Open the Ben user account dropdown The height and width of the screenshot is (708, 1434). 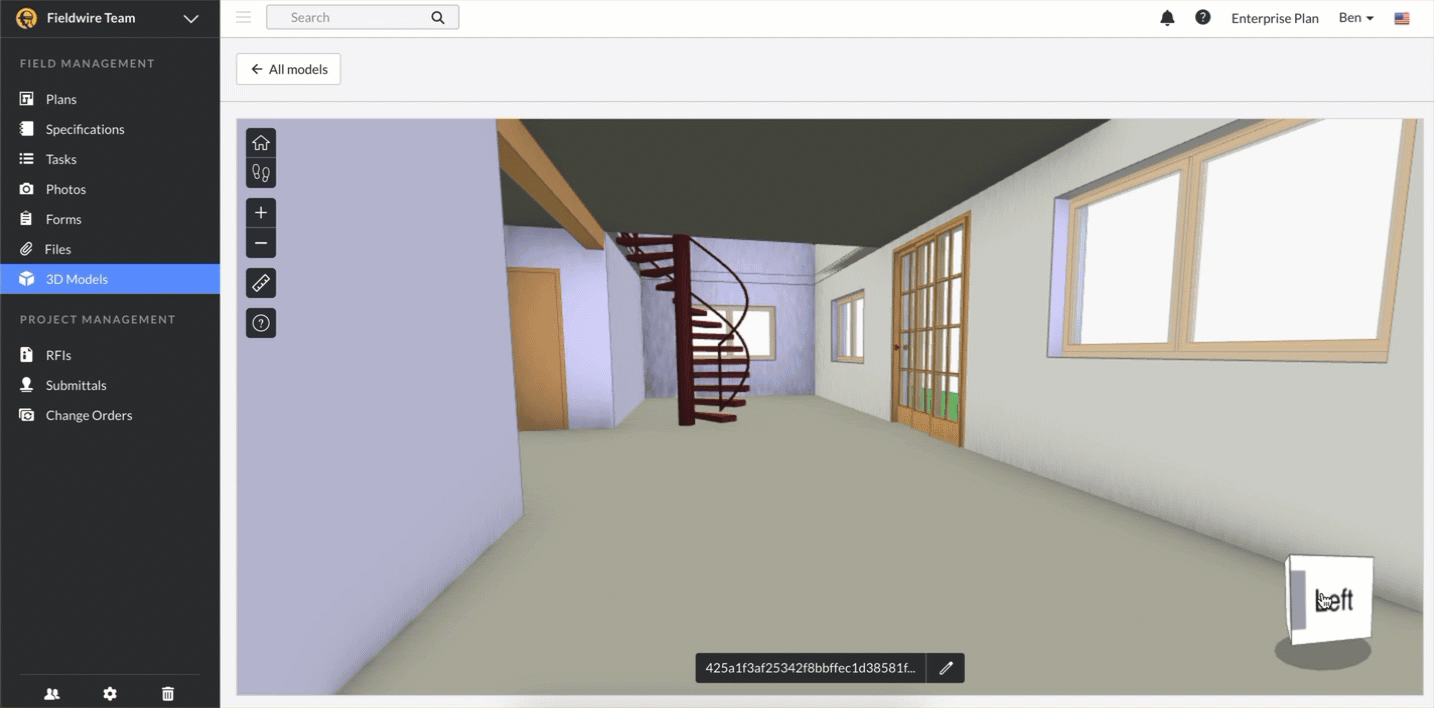tap(1356, 18)
